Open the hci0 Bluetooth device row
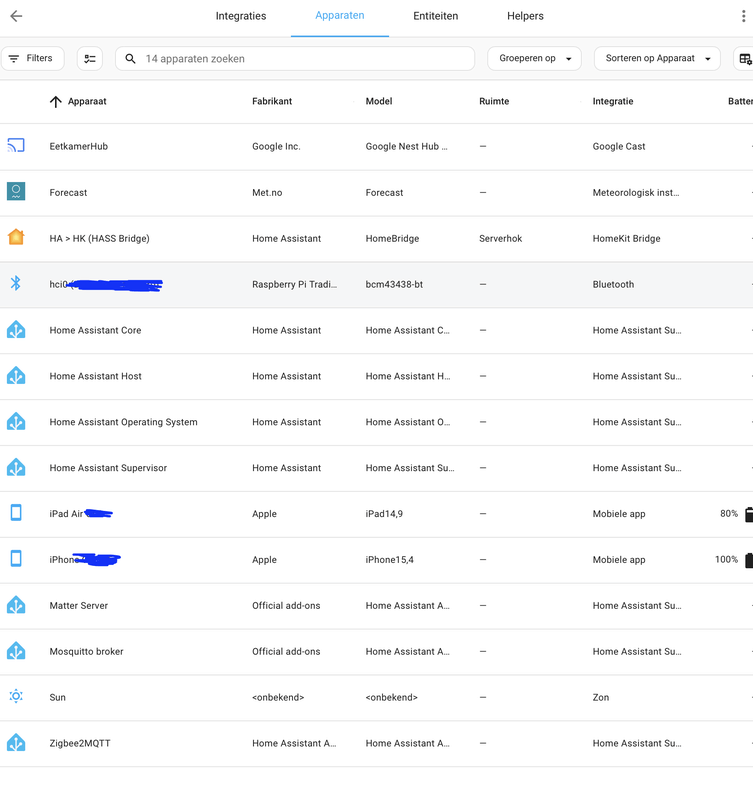753x800 pixels. [376, 284]
